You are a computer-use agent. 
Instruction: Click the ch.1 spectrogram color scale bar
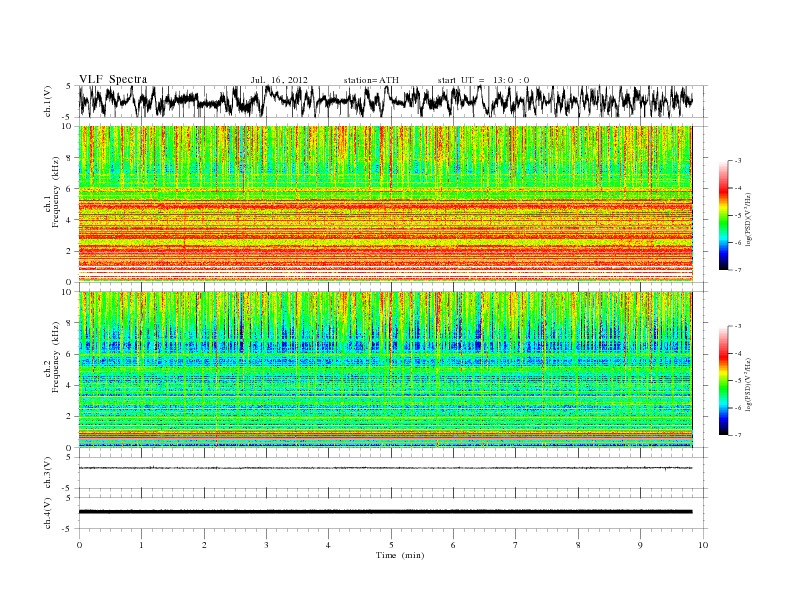pos(723,216)
